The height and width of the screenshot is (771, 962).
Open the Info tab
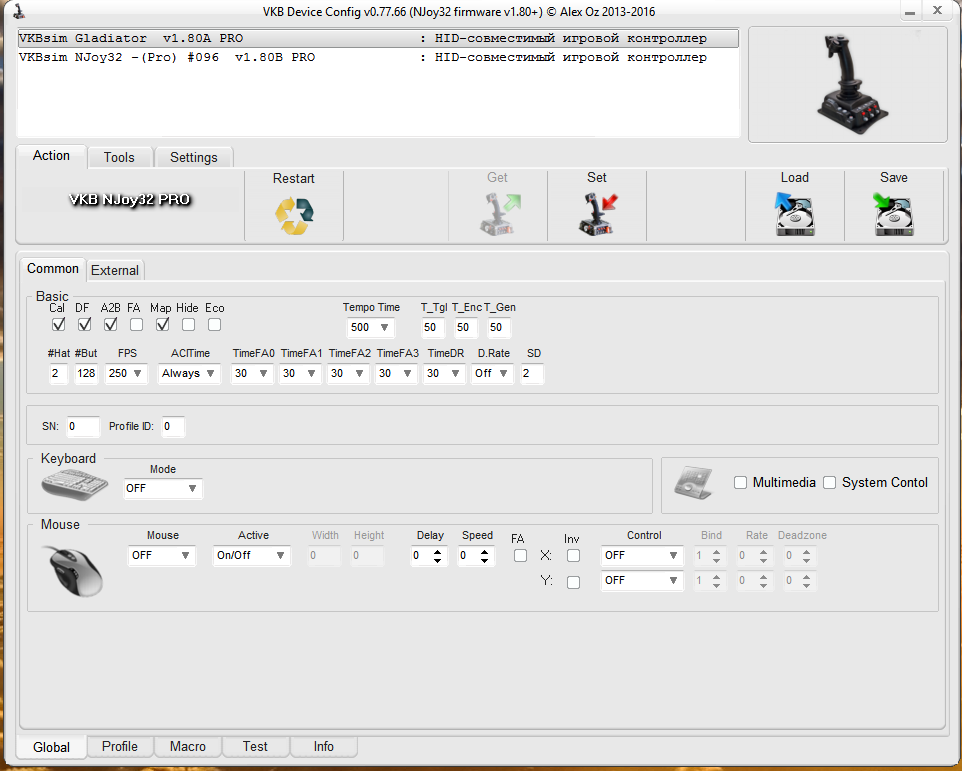point(323,746)
